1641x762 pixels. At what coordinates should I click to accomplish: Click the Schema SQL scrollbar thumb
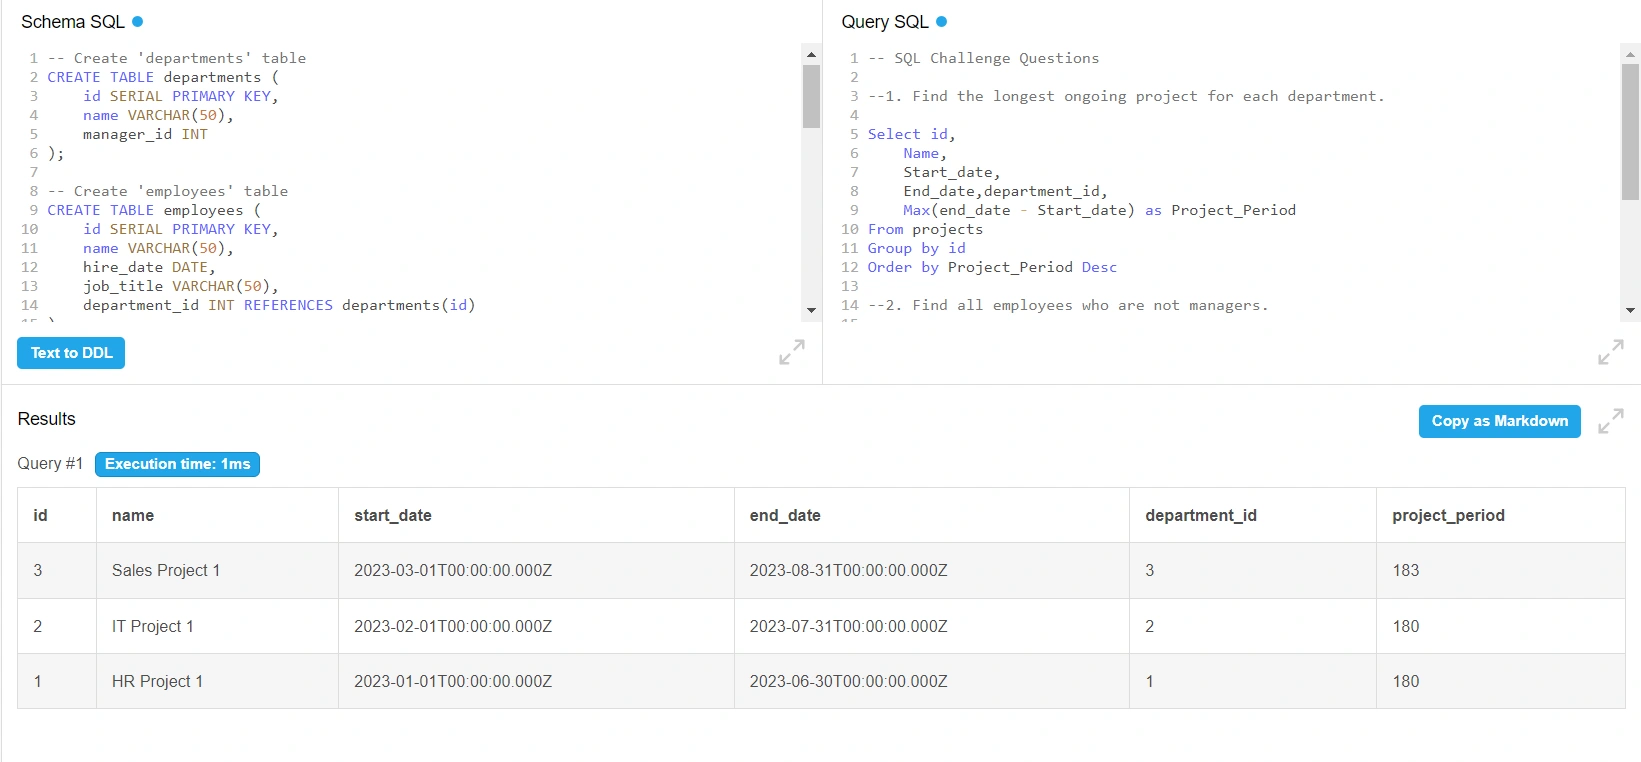point(811,96)
